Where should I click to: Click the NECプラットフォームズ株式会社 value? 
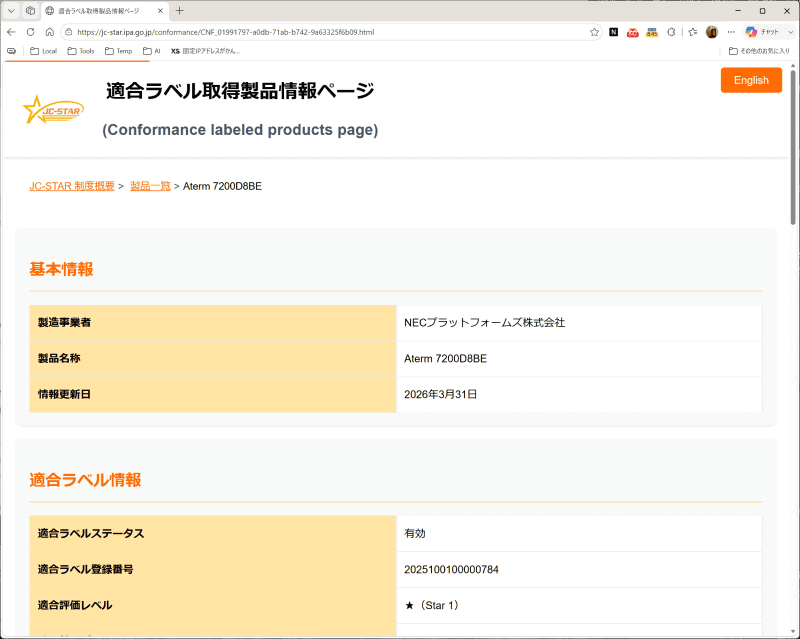click(485, 323)
